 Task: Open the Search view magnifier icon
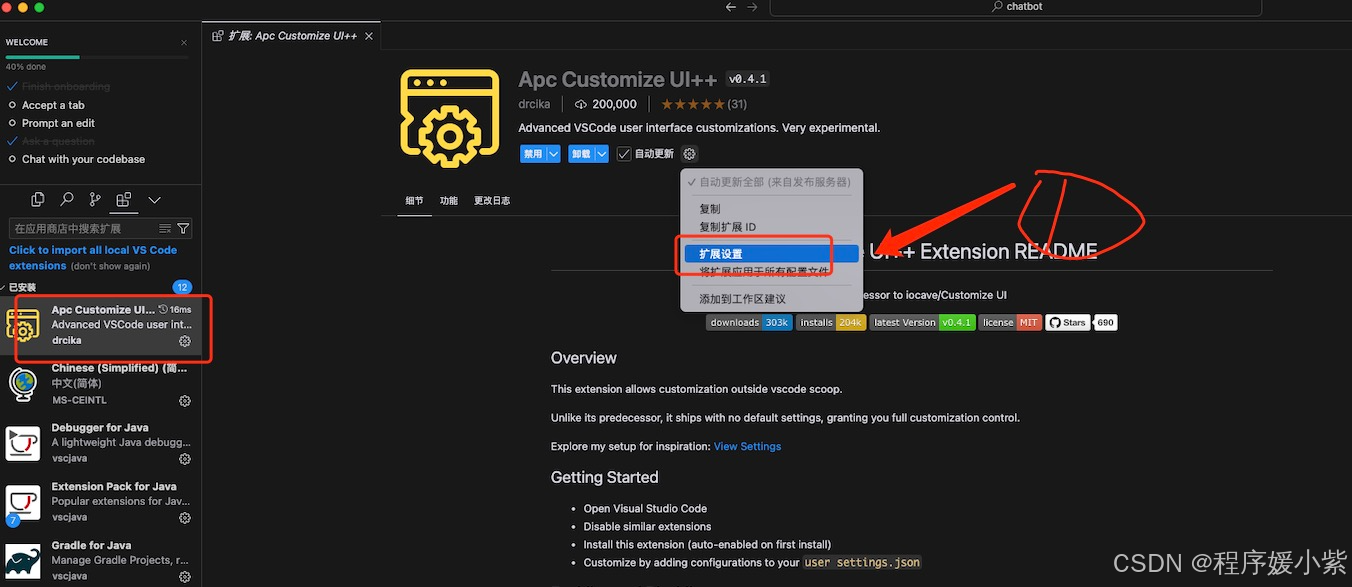[67, 200]
